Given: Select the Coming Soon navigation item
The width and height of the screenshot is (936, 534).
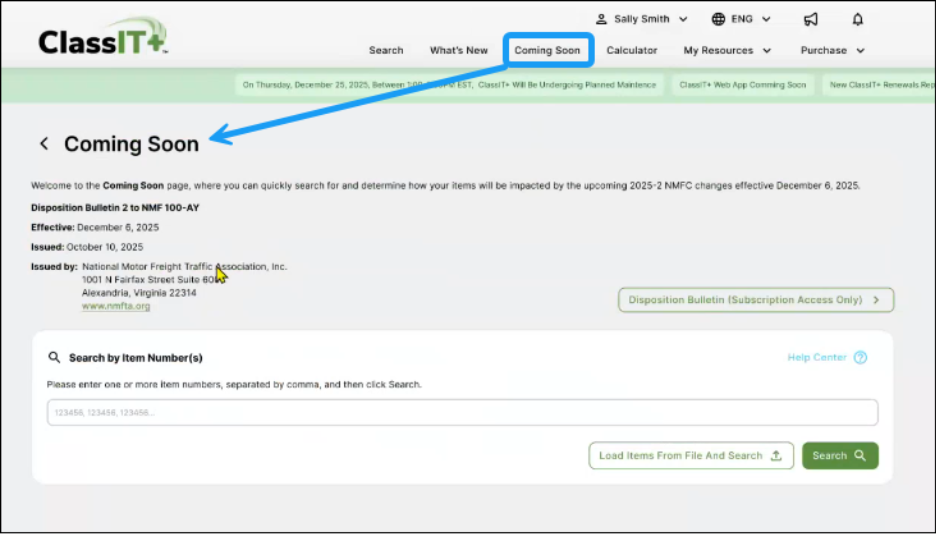Looking at the screenshot, I should pos(547,50).
